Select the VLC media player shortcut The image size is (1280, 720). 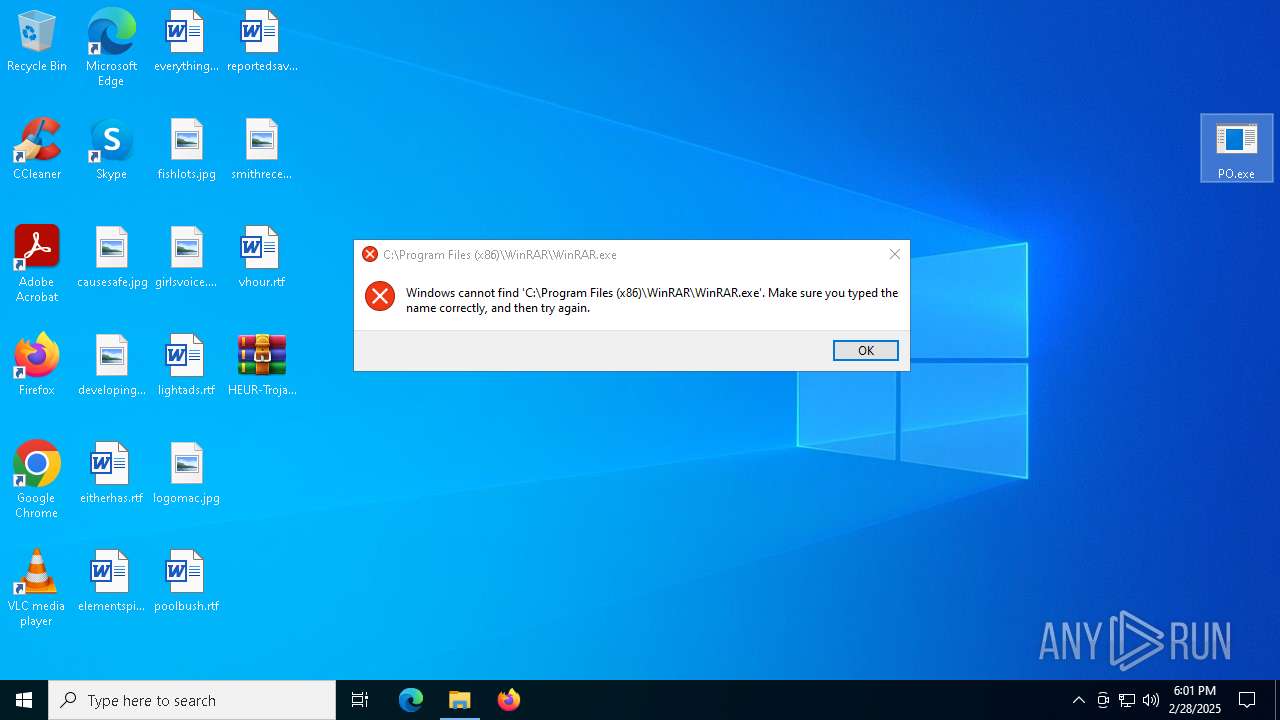click(x=37, y=588)
